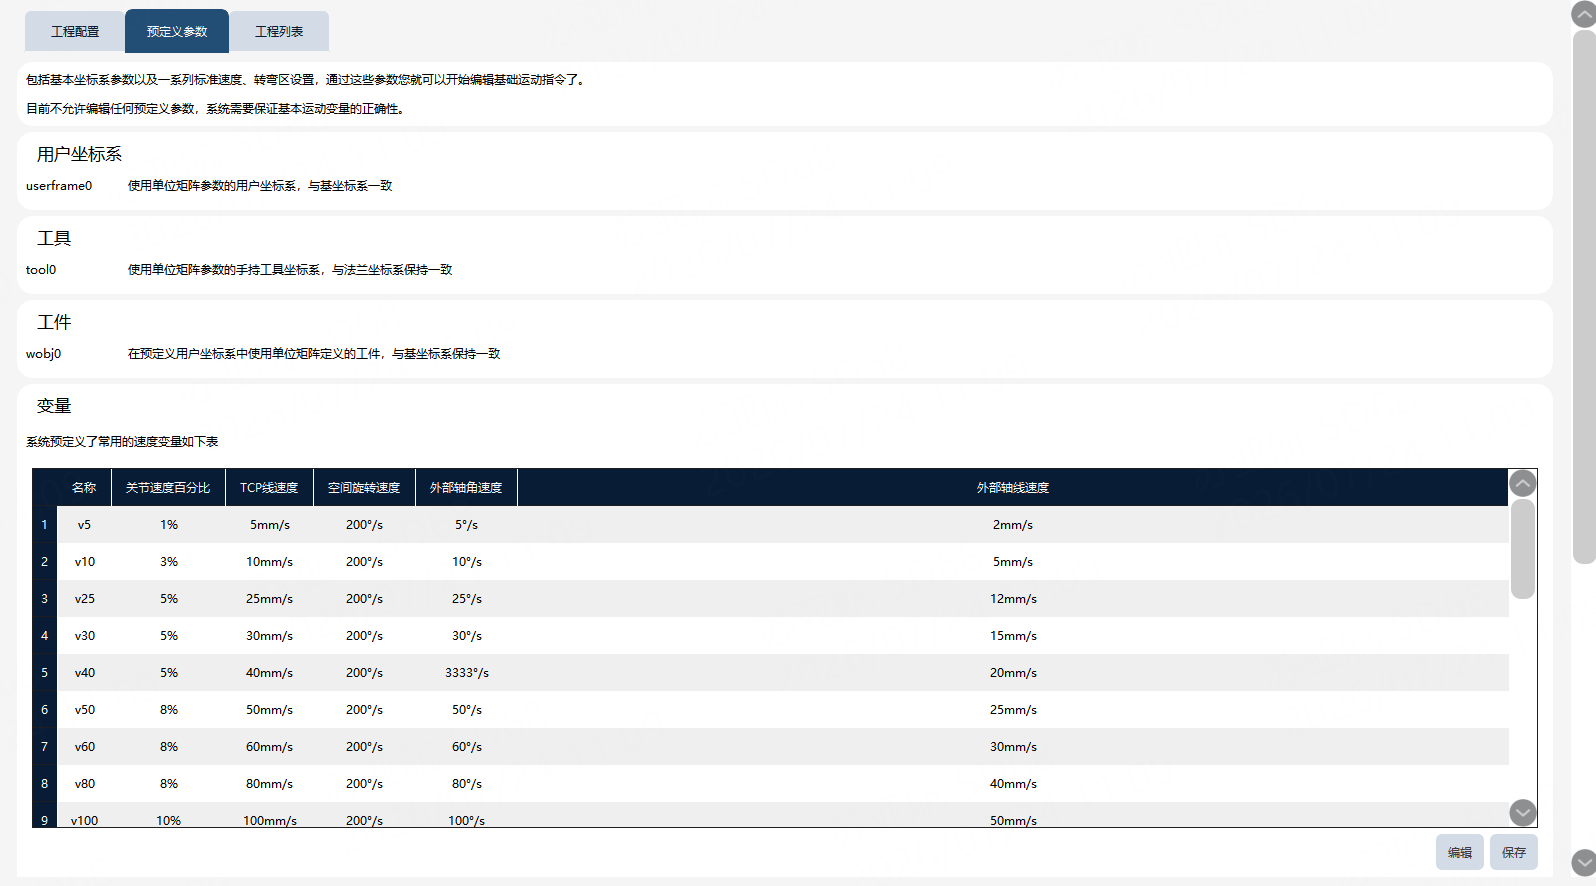The image size is (1596, 886).
Task: Click the 12mm/s external axis speed cell
Action: tap(1013, 599)
